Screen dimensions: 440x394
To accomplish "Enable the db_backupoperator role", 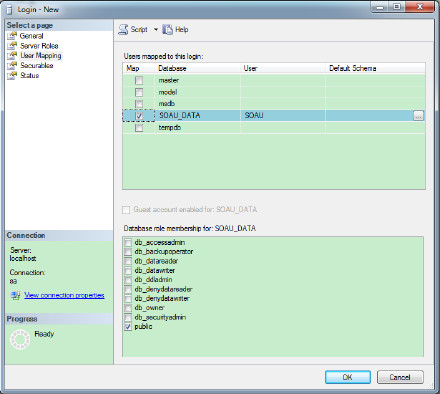I will [x=128, y=252].
